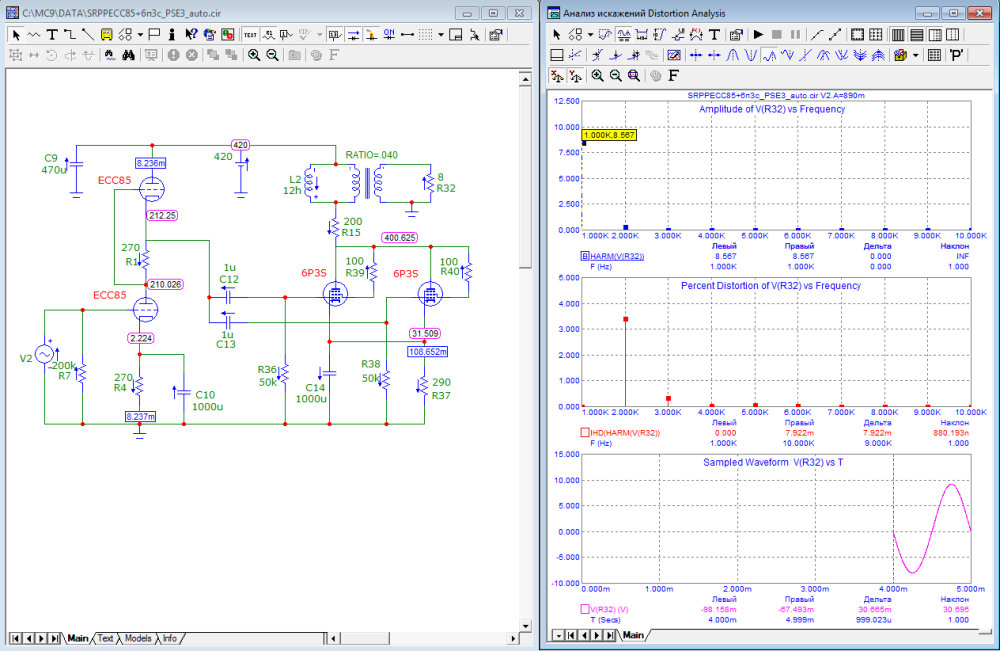Image resolution: width=1000 pixels, height=651 pixels.
Task: Toggle the IHD(HARM(V(R32))) curve checkbox
Action: tap(585, 433)
